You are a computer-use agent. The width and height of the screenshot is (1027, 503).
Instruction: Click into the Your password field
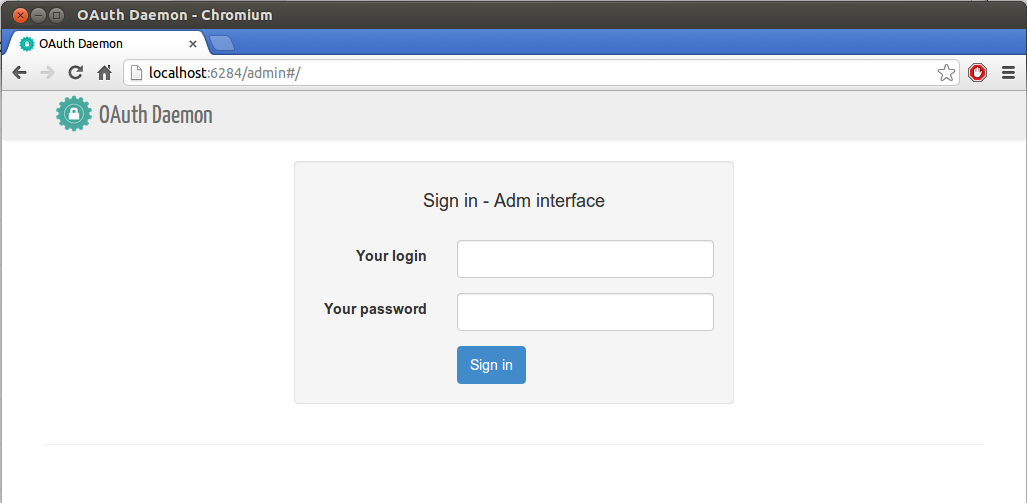tap(585, 312)
